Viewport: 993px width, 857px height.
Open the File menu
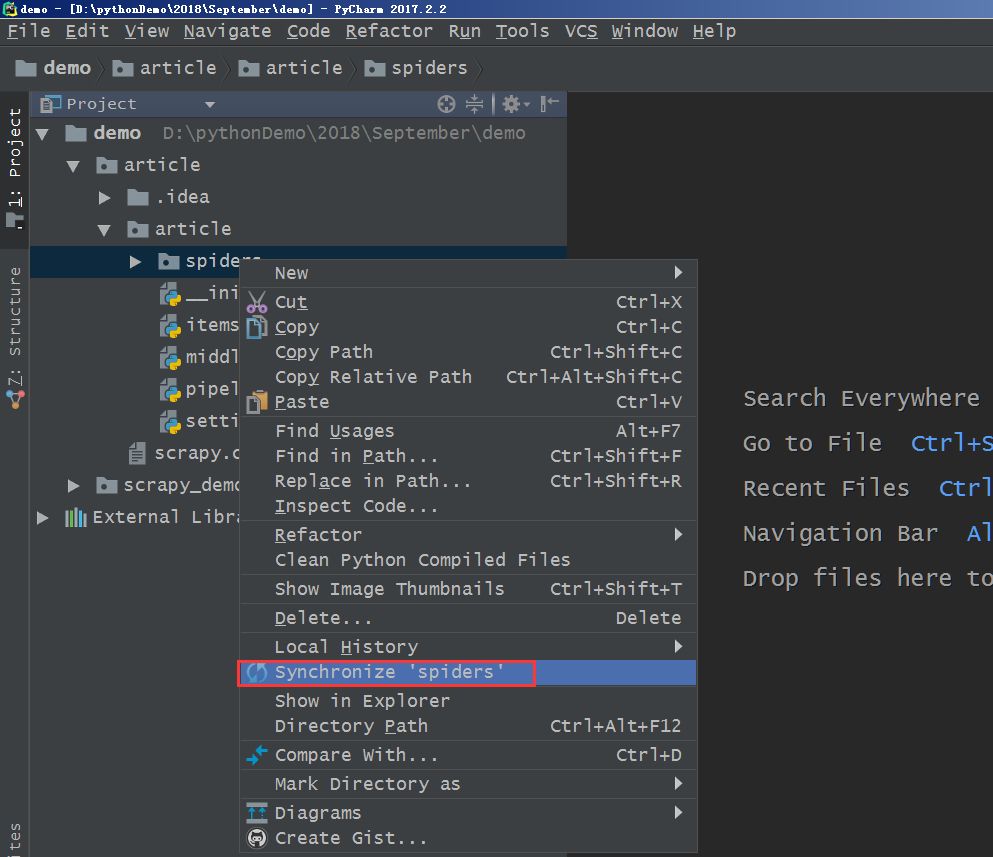pyautogui.click(x=28, y=31)
